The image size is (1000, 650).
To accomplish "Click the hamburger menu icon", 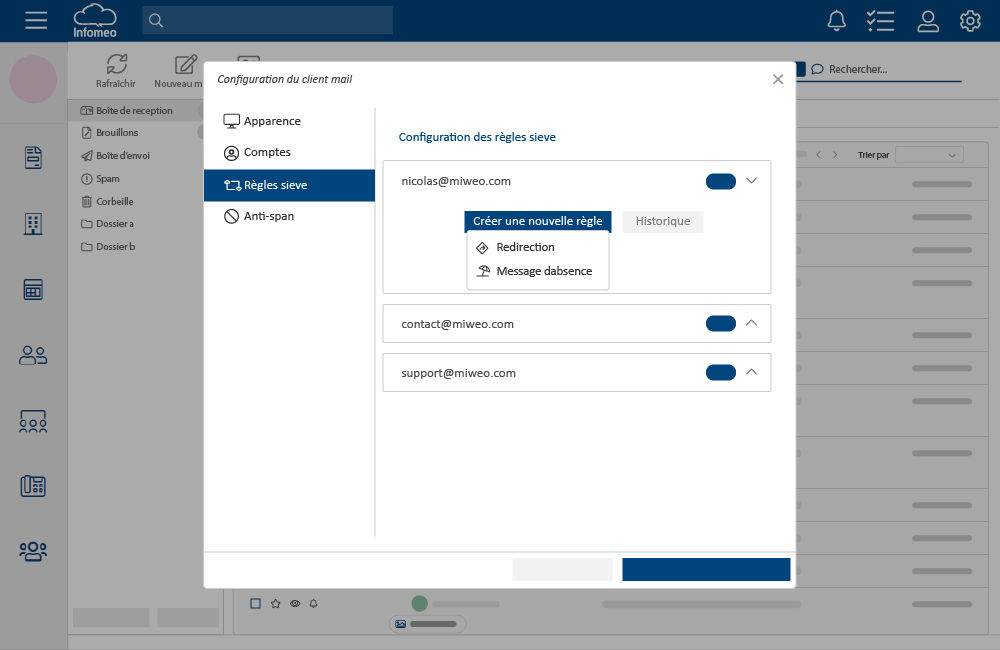I will tap(36, 21).
